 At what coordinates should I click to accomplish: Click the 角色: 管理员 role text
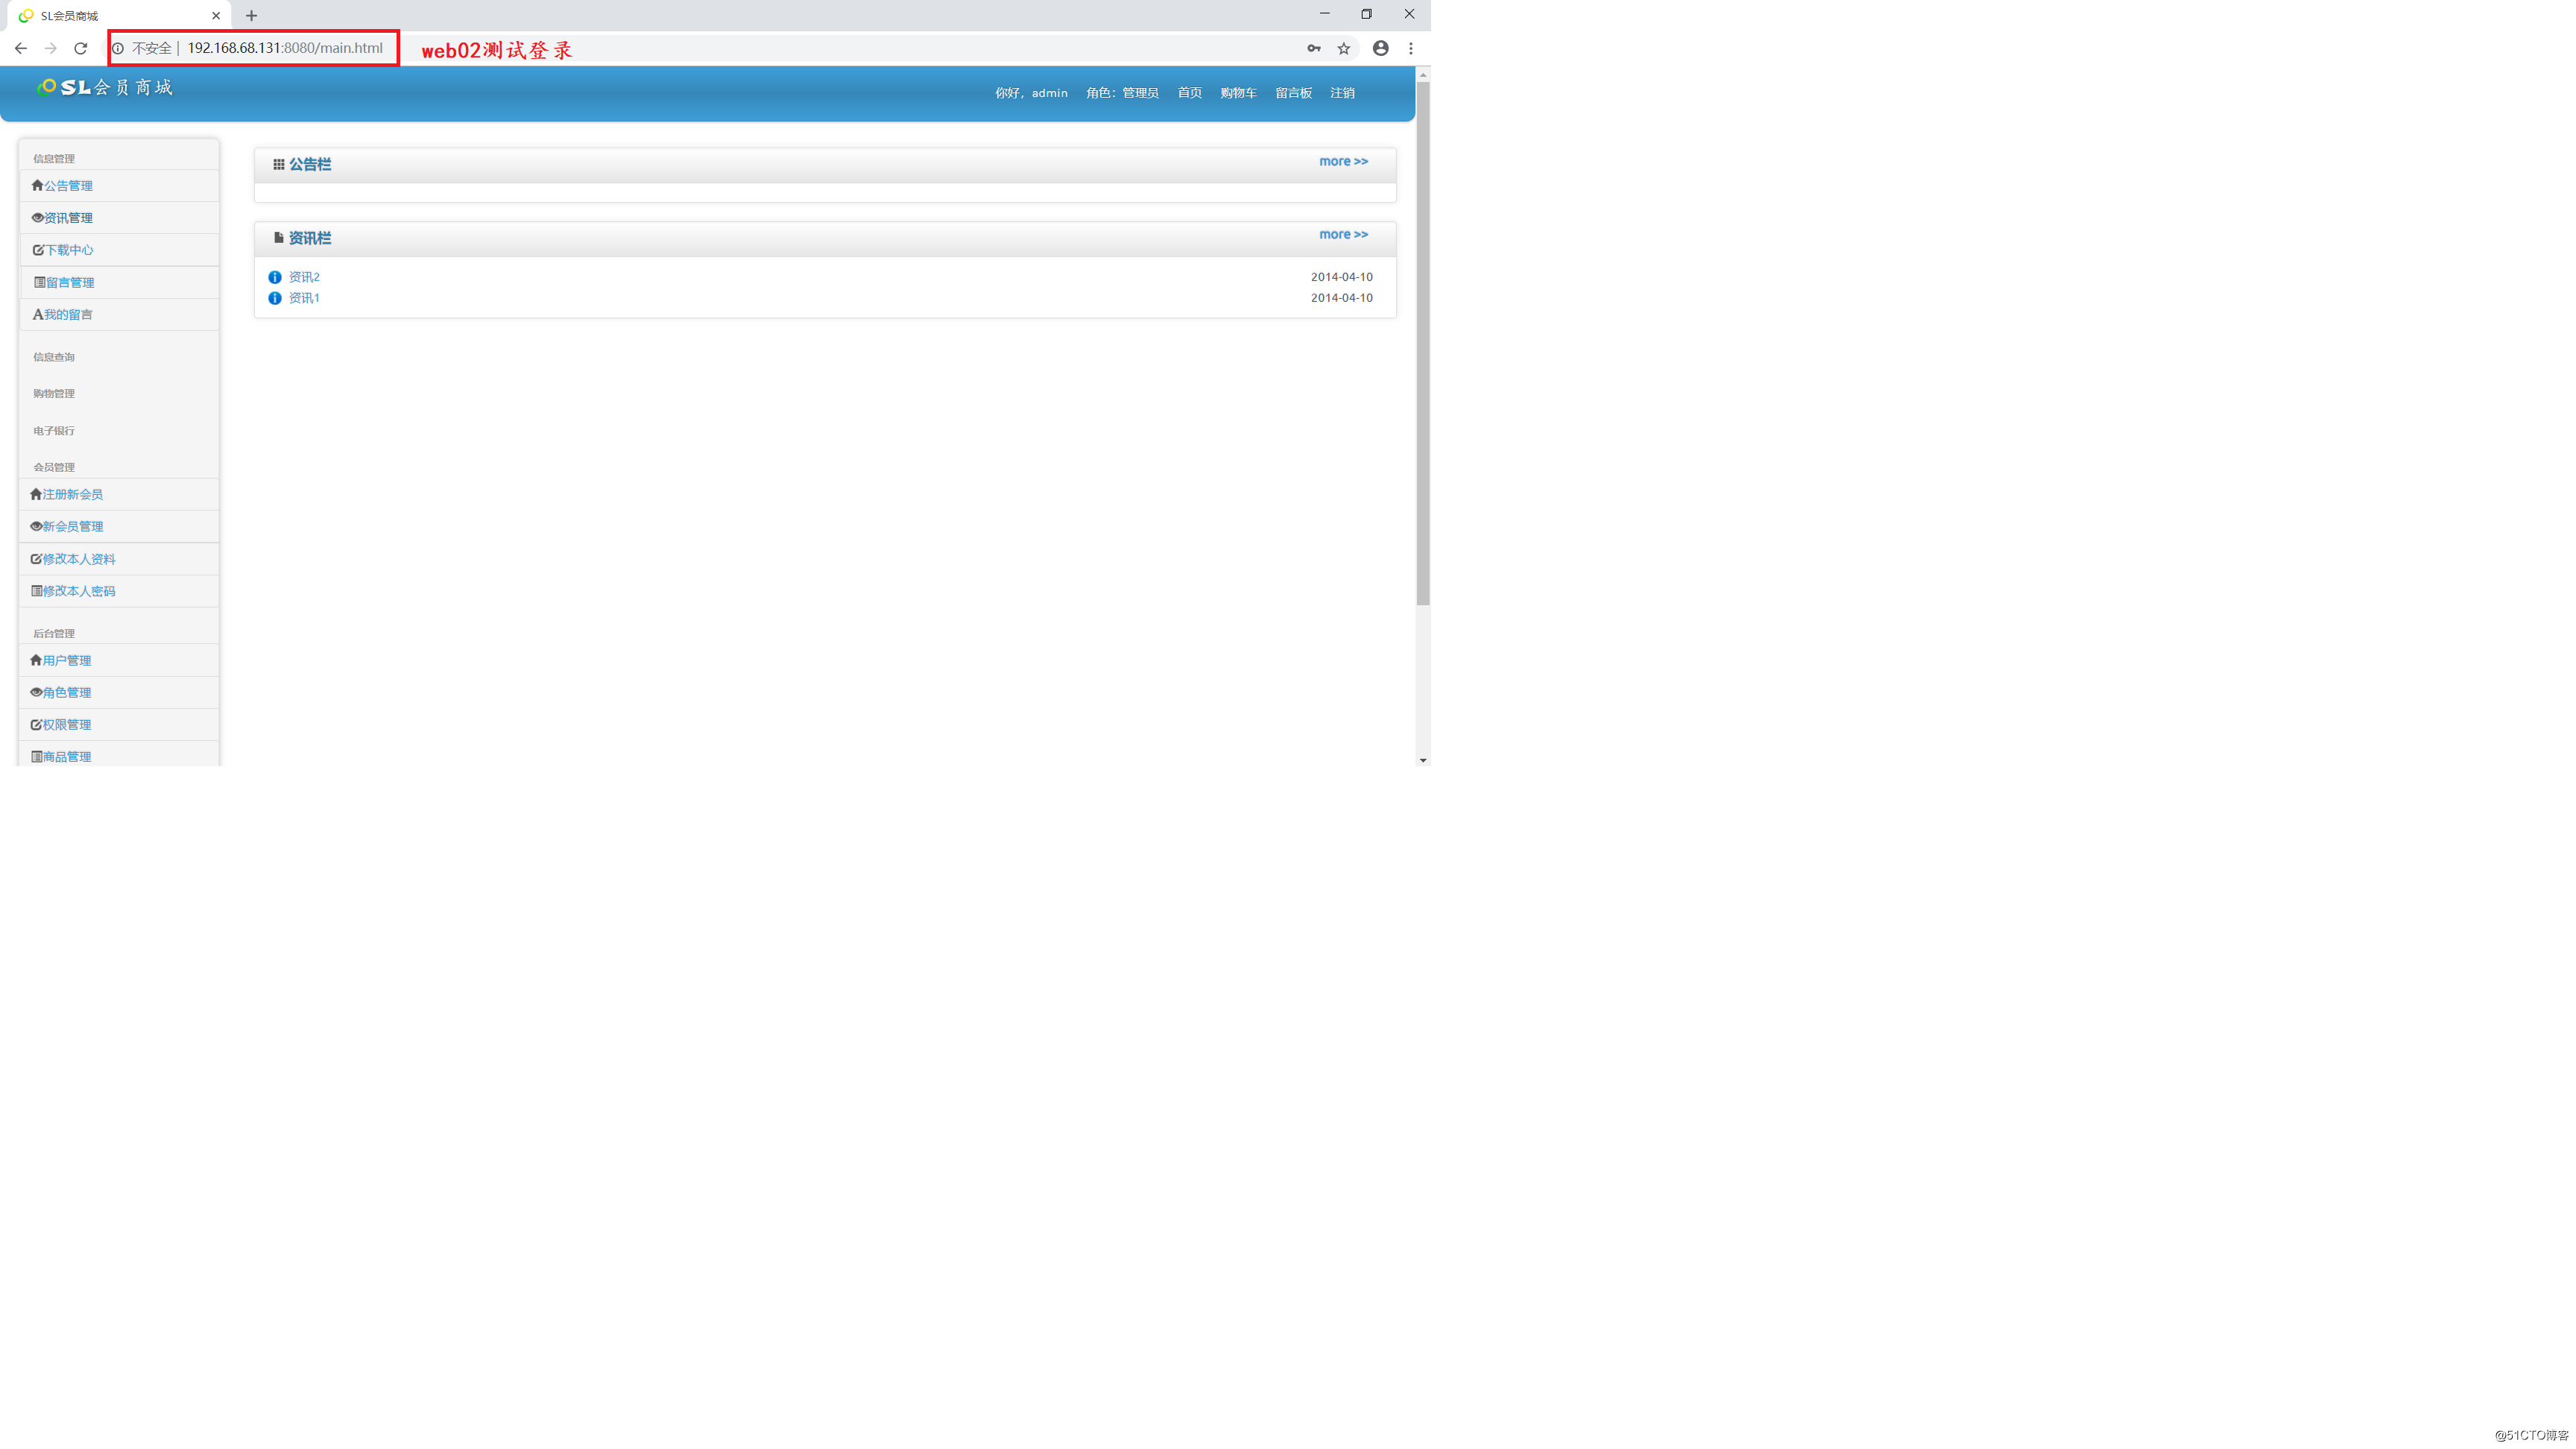tap(1122, 93)
